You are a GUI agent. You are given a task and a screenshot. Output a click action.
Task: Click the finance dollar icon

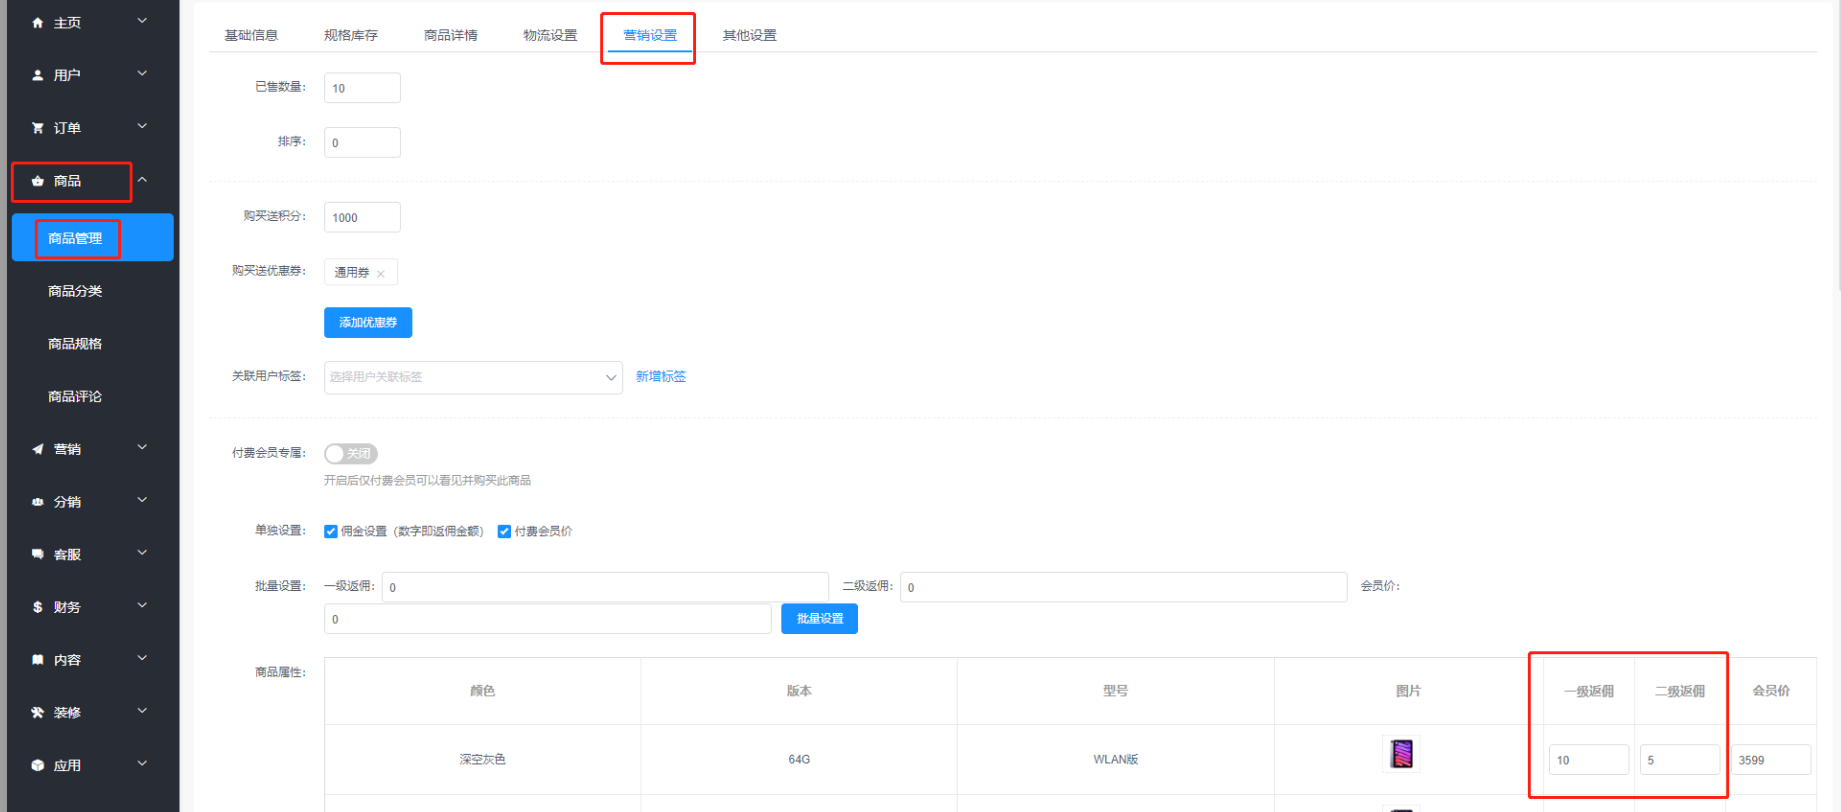click(x=37, y=607)
